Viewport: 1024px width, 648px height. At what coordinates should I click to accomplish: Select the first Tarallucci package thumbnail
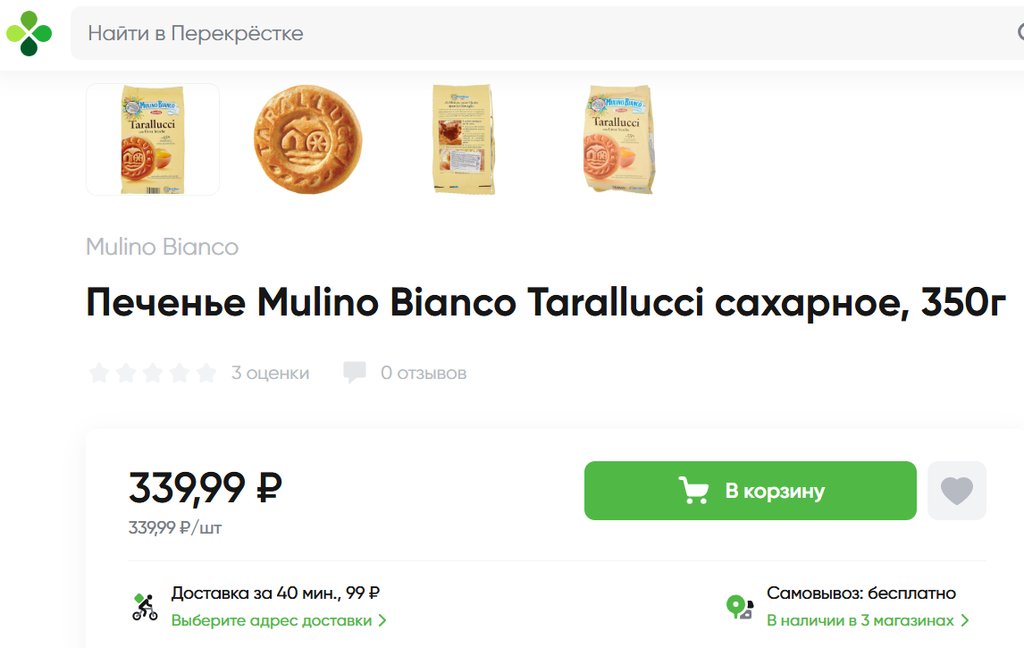click(x=152, y=139)
